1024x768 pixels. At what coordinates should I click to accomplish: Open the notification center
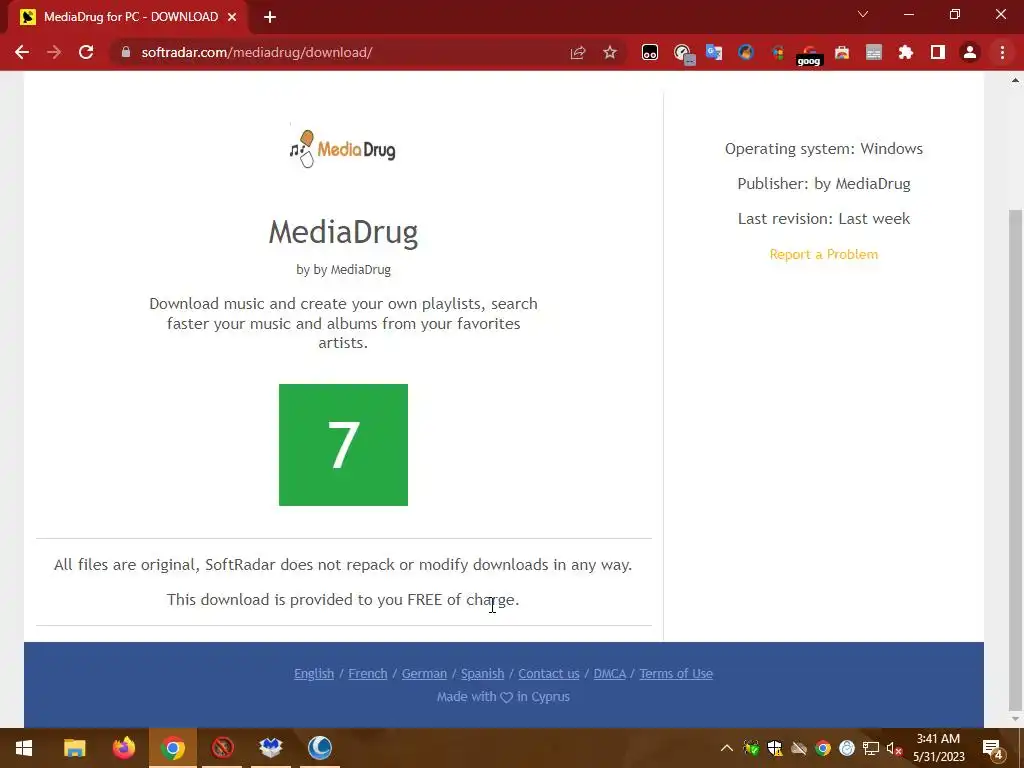pyautogui.click(x=993, y=748)
